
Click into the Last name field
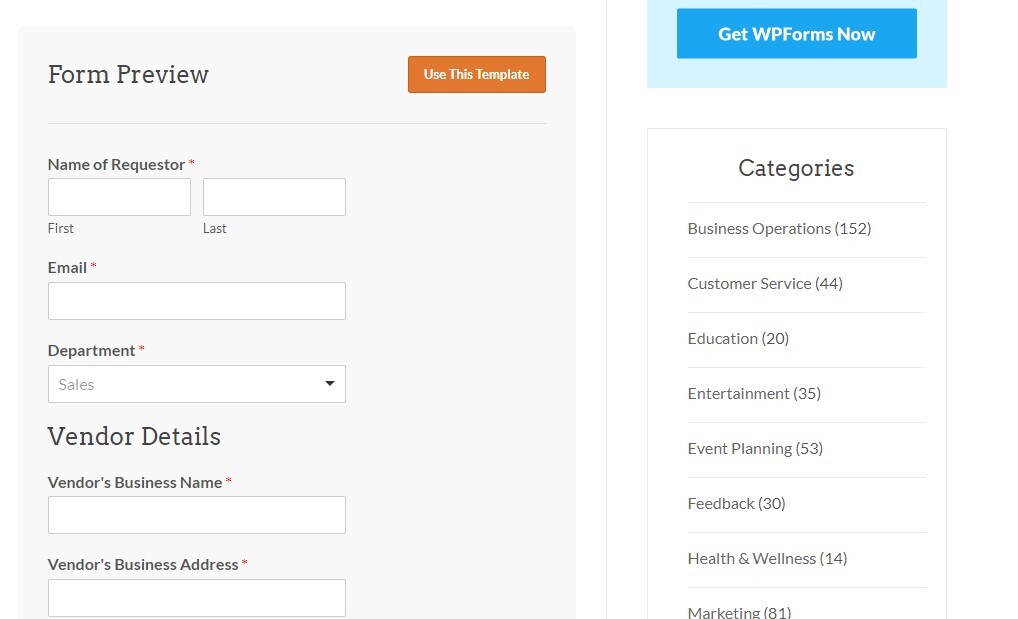(274, 197)
